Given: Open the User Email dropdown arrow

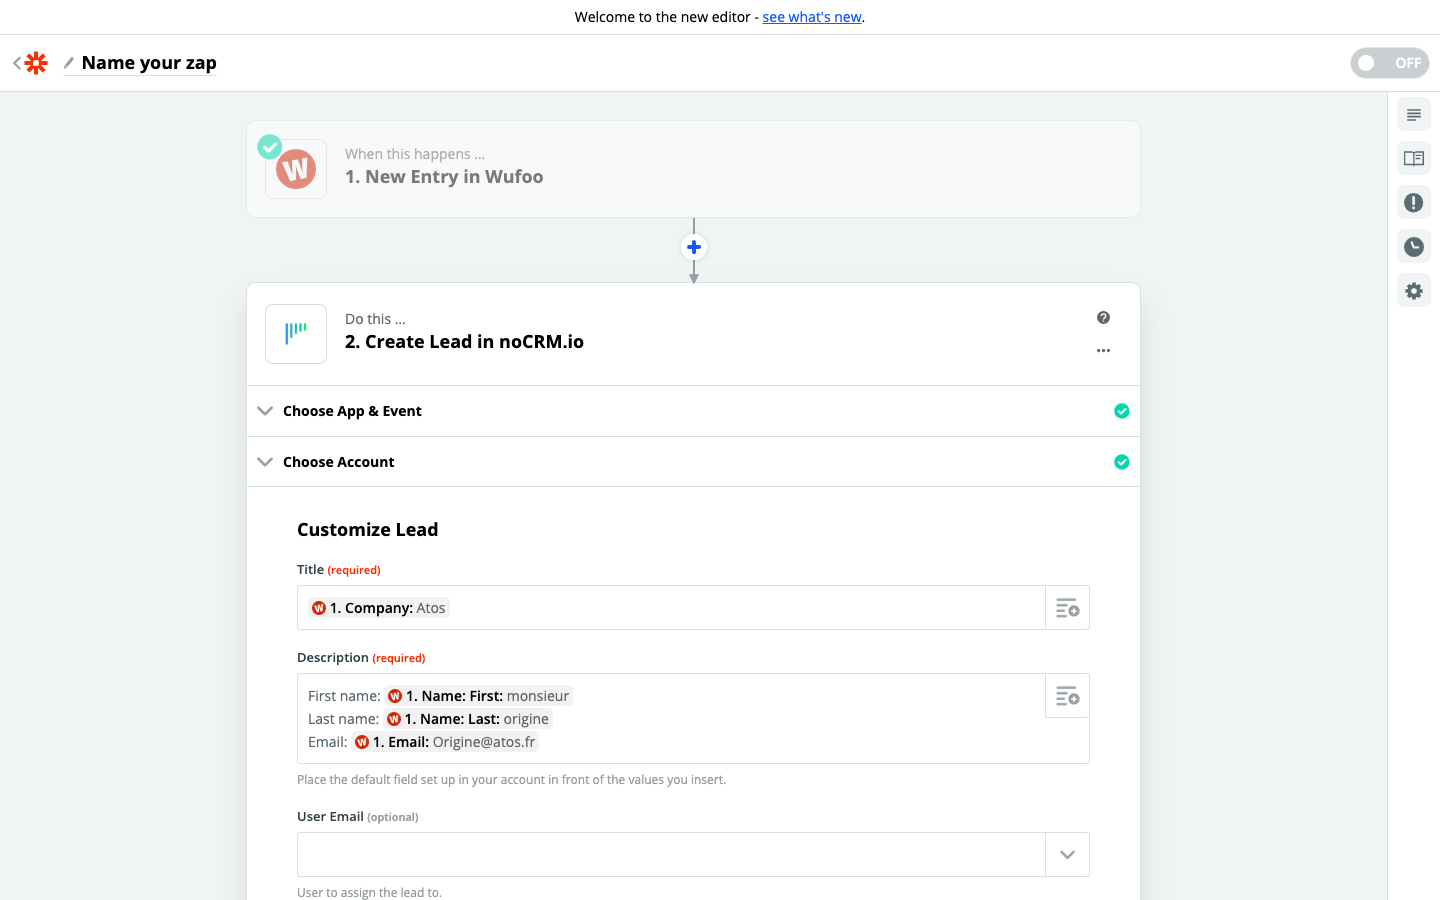Looking at the screenshot, I should click(x=1067, y=855).
